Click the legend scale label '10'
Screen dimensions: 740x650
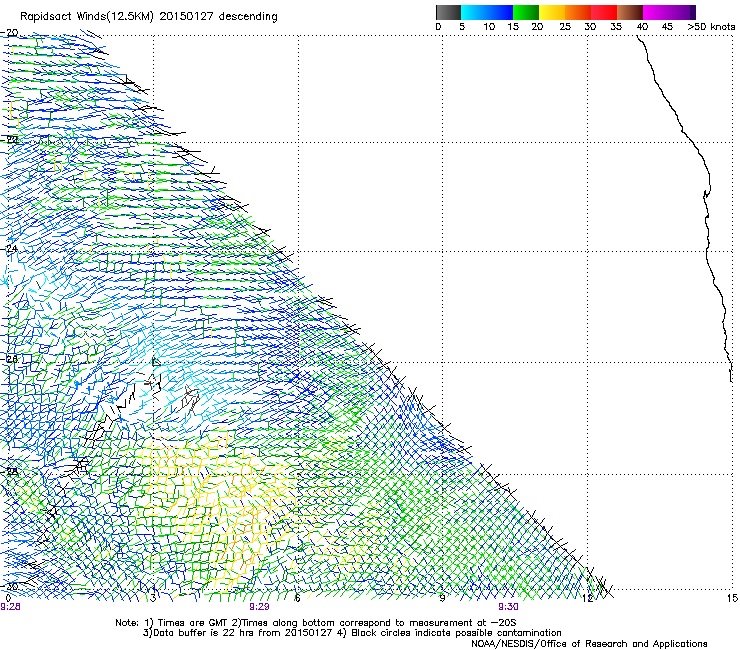click(489, 27)
